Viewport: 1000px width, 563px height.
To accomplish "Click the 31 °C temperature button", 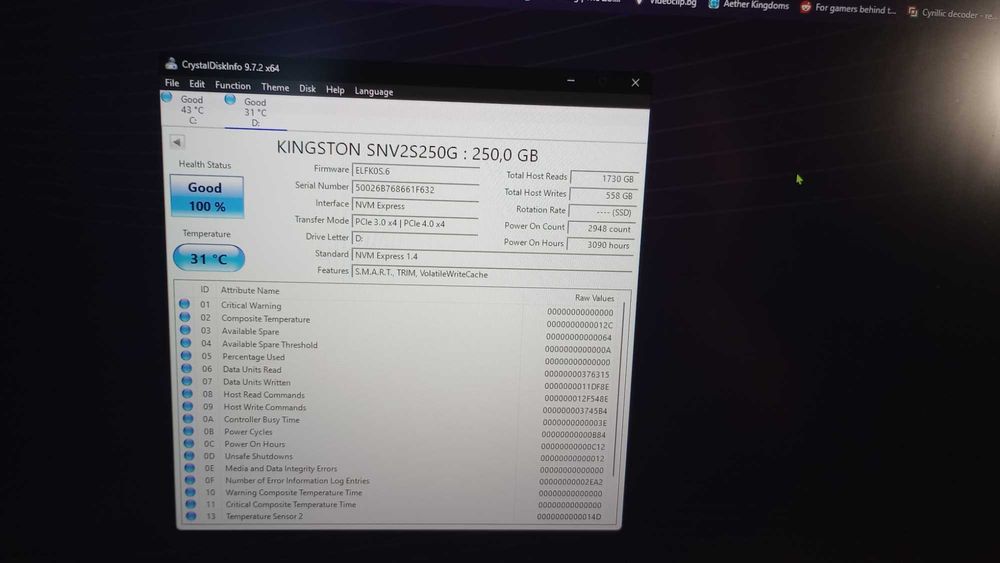I will pyautogui.click(x=209, y=258).
